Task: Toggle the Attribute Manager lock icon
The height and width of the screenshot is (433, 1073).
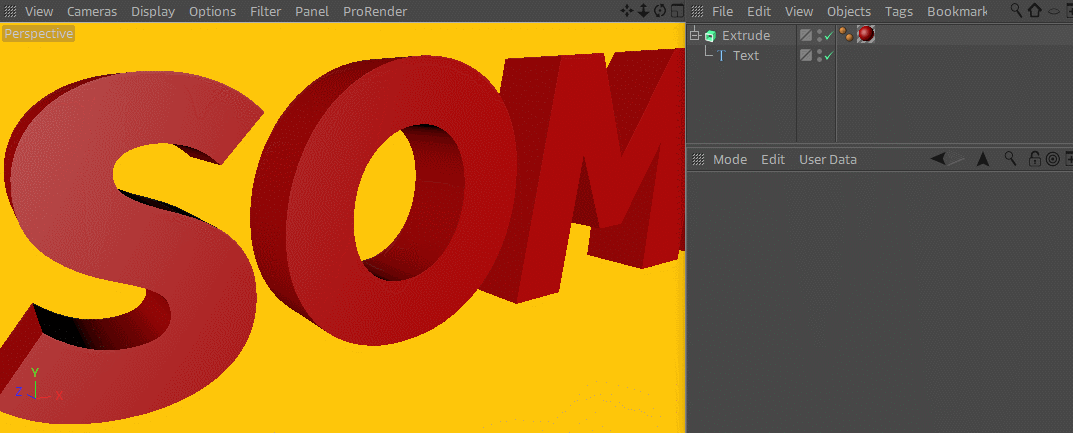Action: (1035, 159)
